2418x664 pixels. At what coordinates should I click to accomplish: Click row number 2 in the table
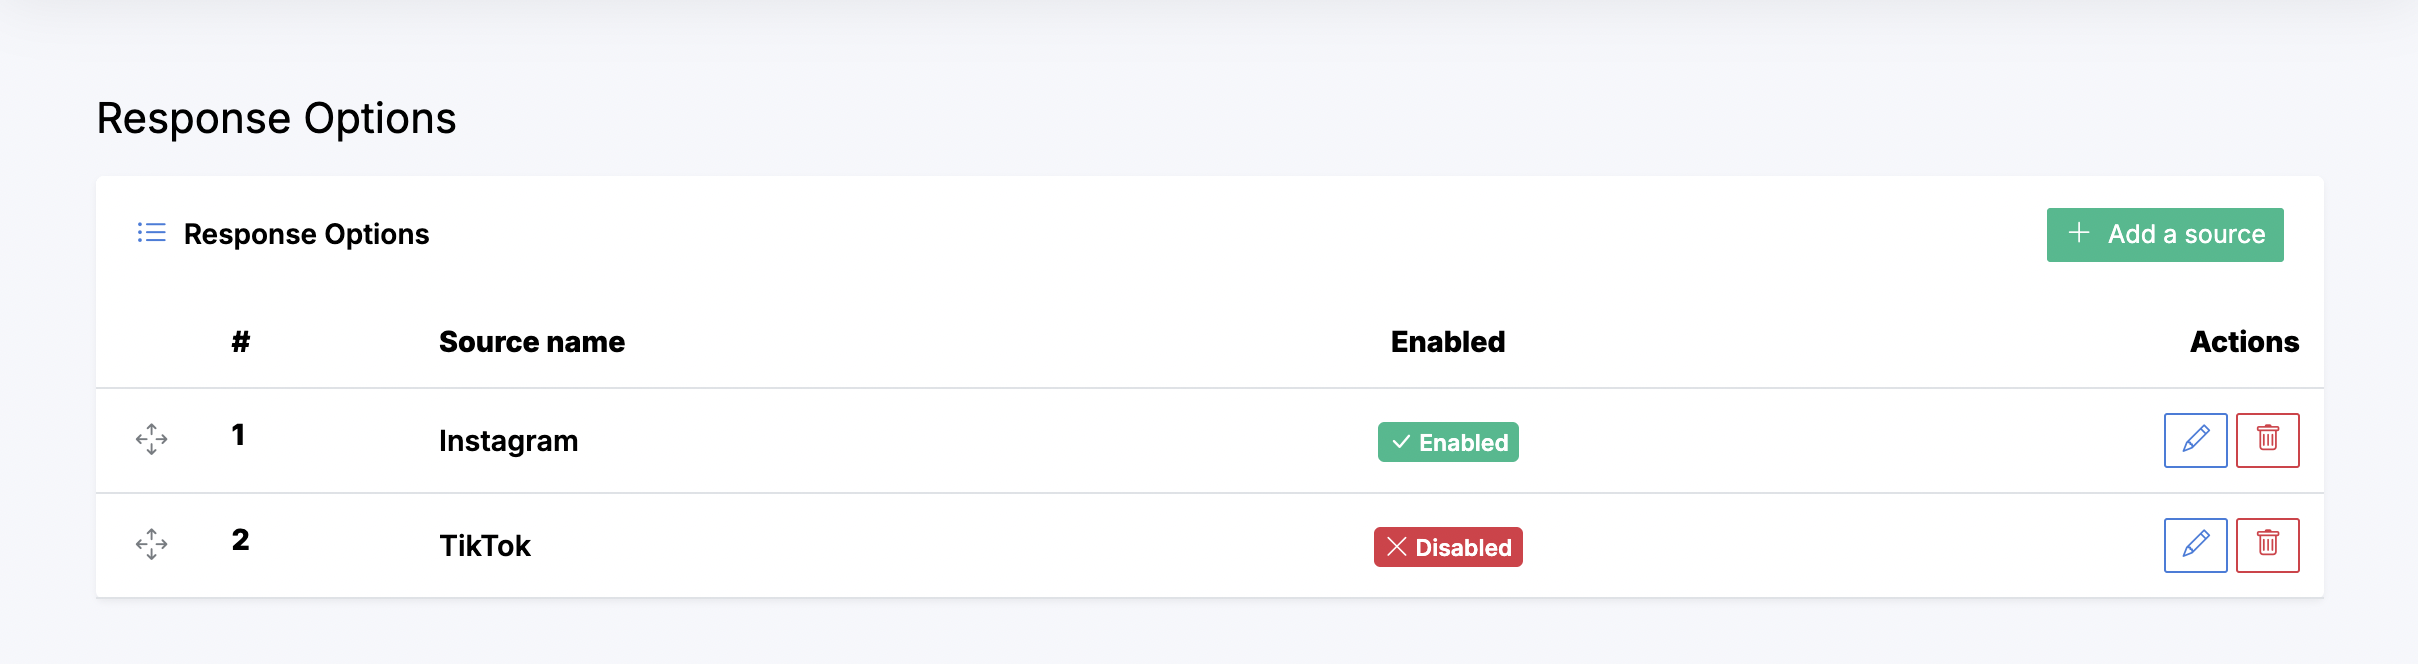click(240, 540)
